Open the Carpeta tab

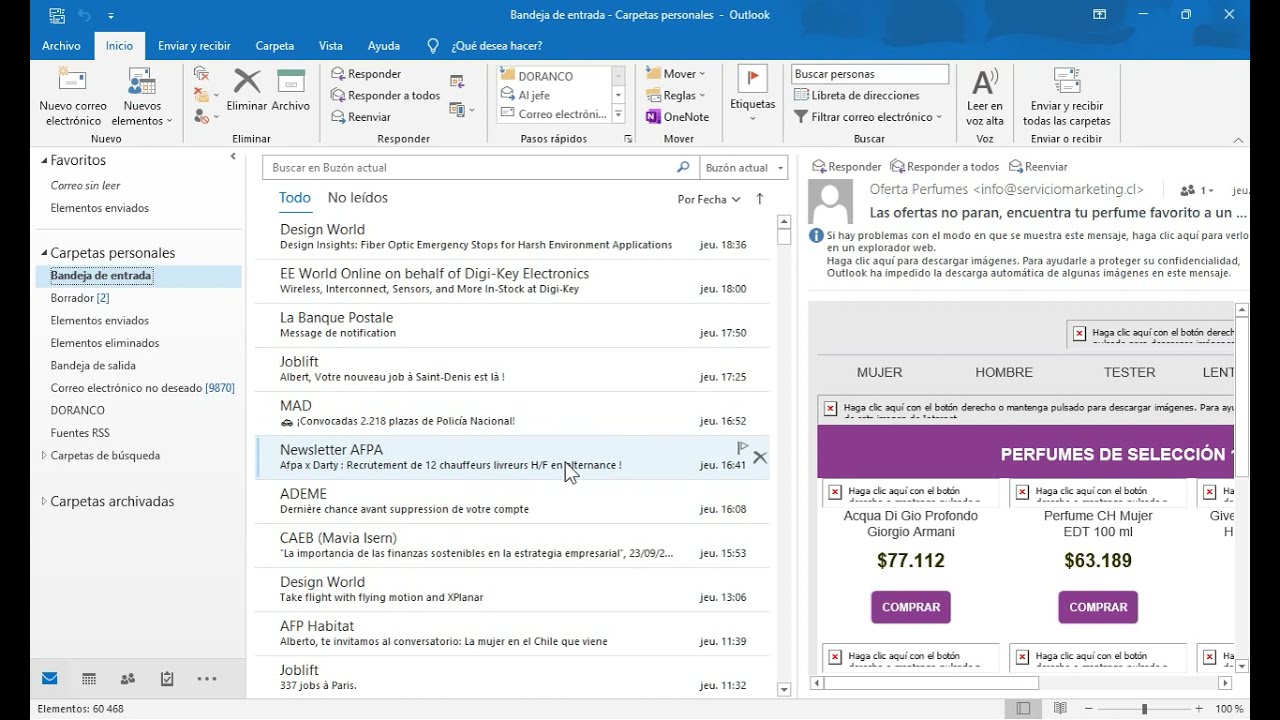(x=274, y=46)
